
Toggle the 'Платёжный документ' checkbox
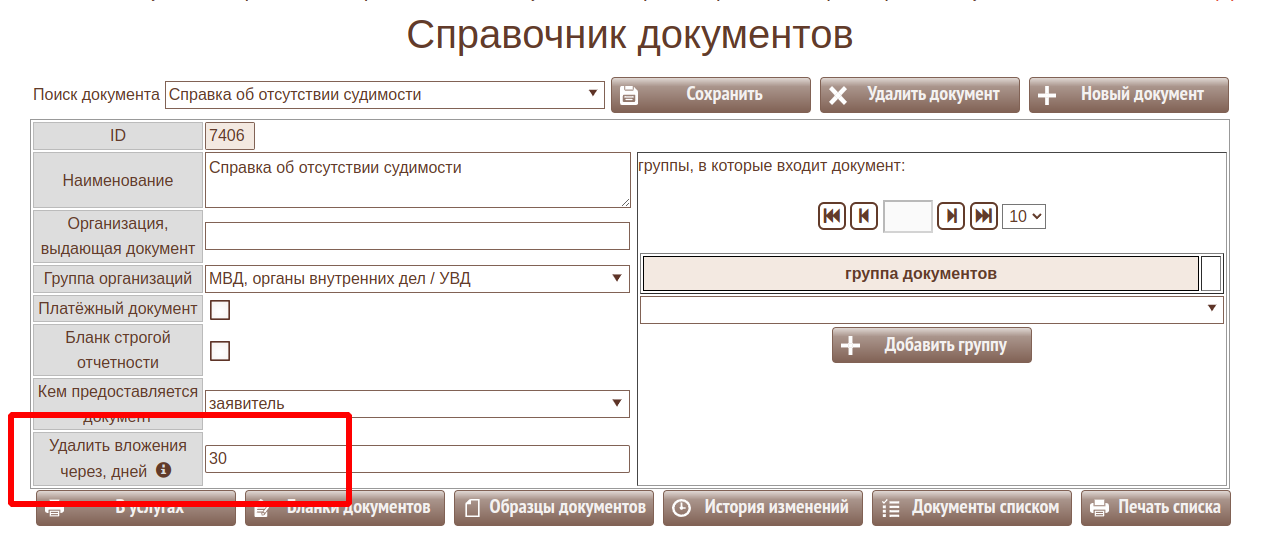pos(220,310)
